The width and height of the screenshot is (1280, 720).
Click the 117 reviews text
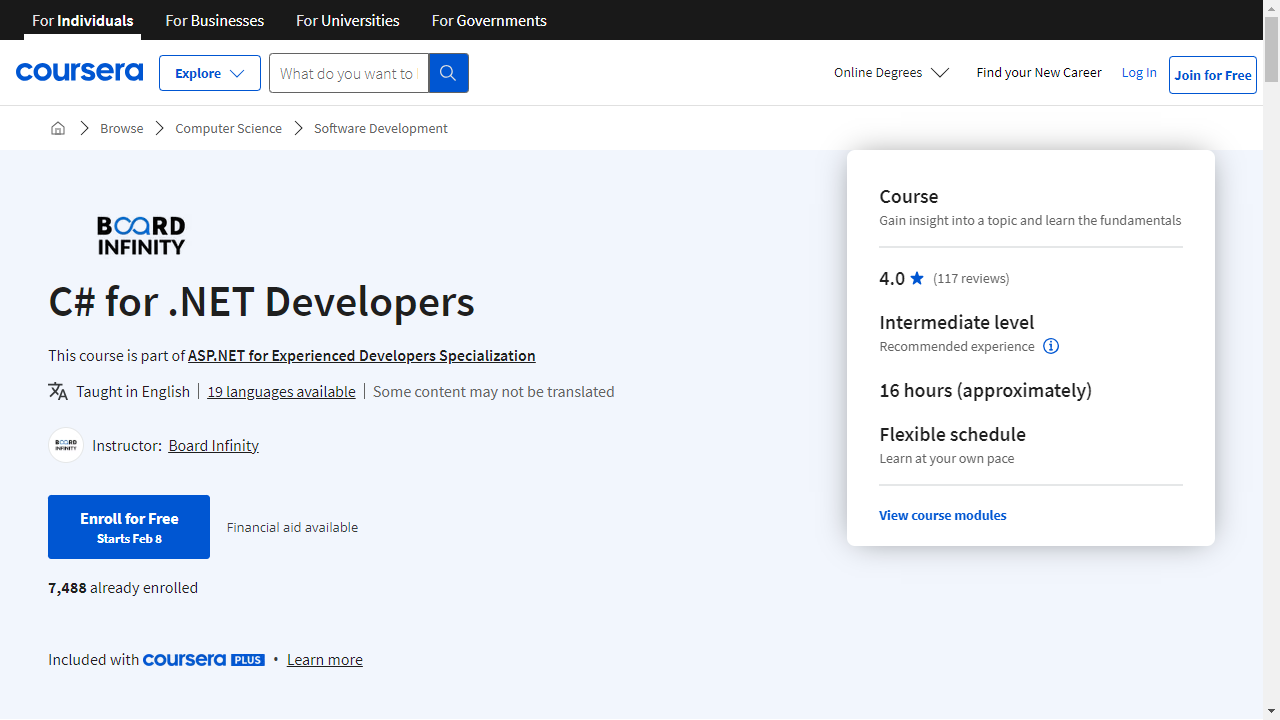[971, 278]
